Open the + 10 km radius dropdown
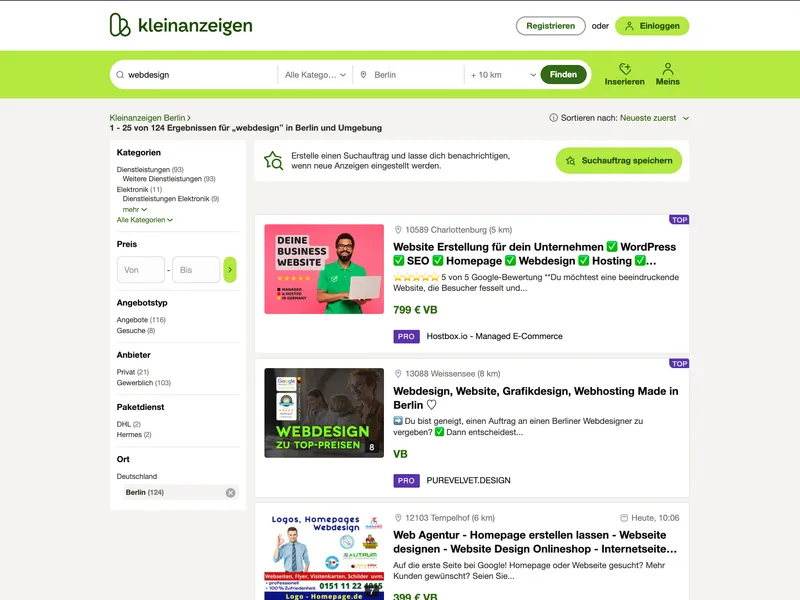This screenshot has height=600, width=800. click(x=503, y=74)
